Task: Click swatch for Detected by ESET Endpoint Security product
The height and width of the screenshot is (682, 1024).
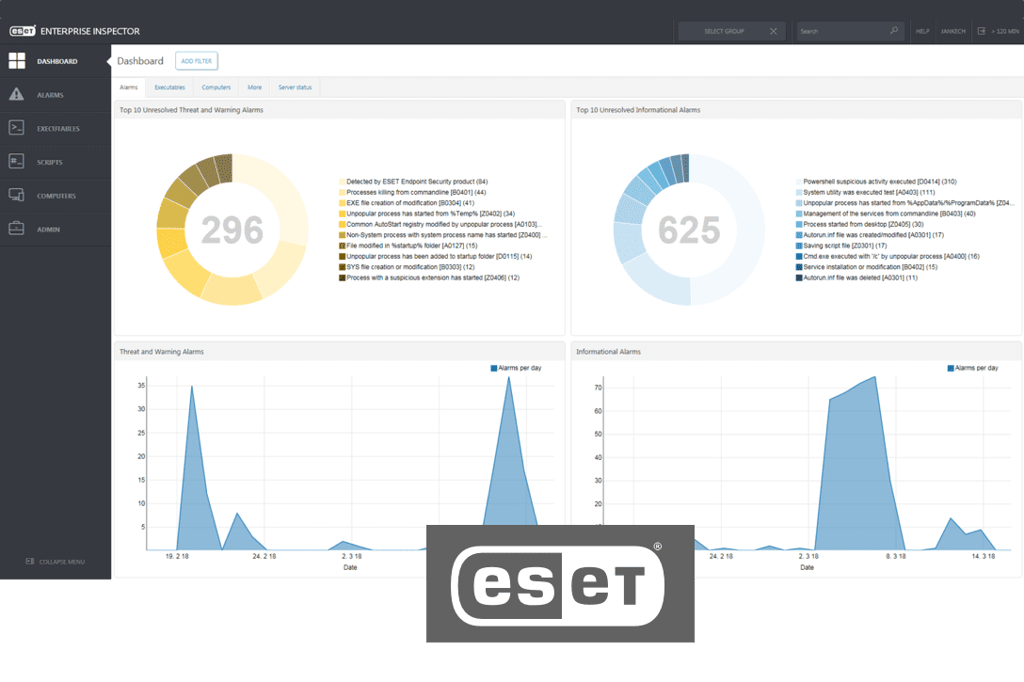Action: (342, 182)
